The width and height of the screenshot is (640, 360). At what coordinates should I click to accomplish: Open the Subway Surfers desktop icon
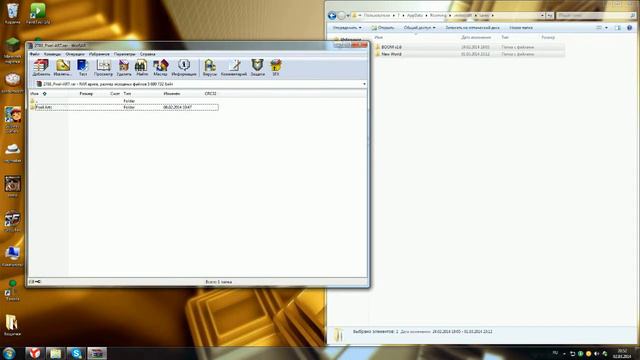[x=13, y=119]
